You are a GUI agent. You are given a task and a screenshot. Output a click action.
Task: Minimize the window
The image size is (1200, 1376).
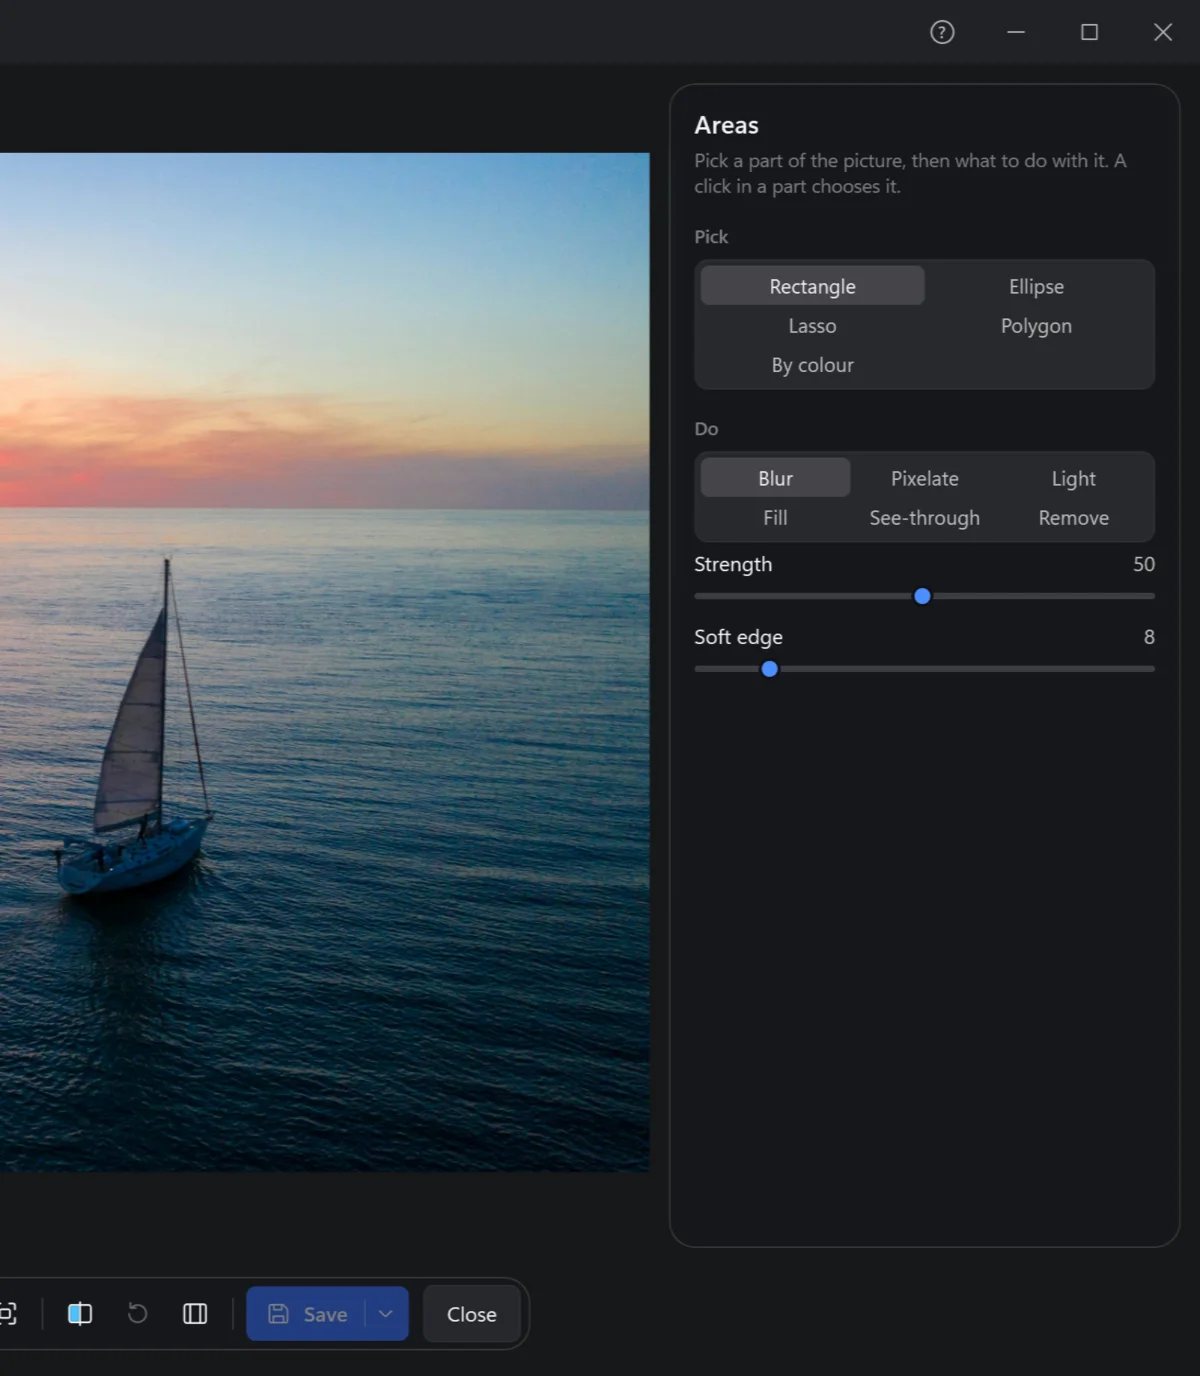[1016, 32]
